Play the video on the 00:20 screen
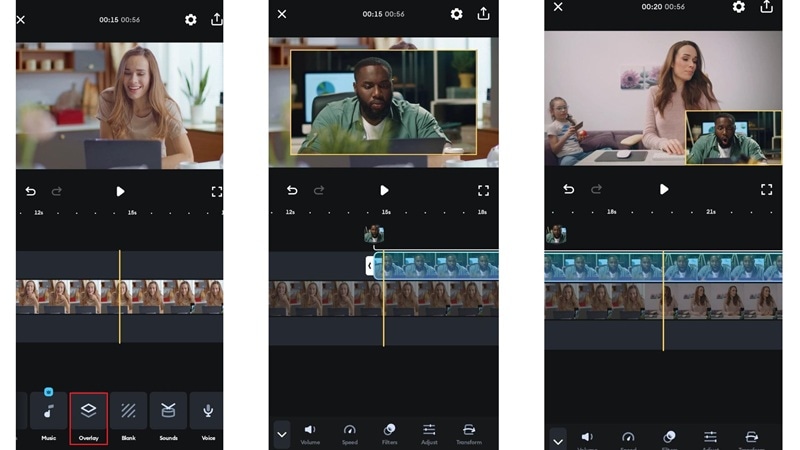Image resolution: width=800 pixels, height=450 pixels. [664, 189]
